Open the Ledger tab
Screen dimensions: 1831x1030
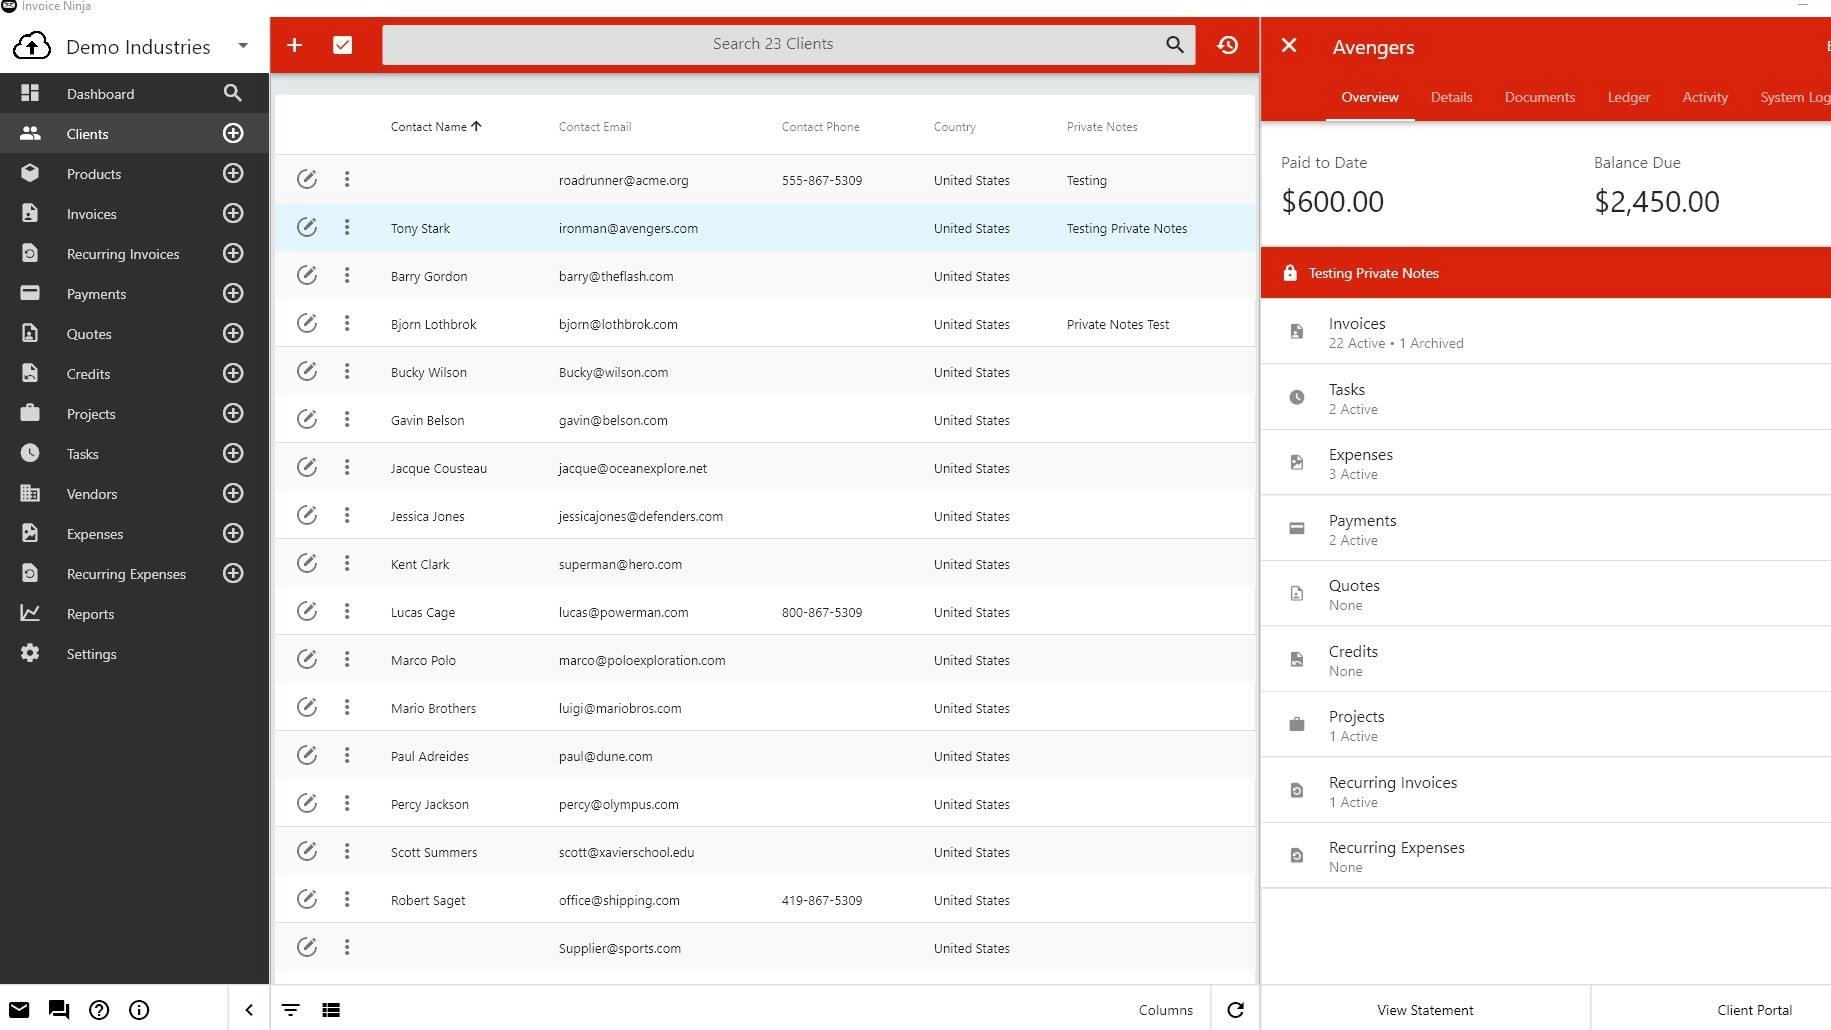tap(1628, 97)
